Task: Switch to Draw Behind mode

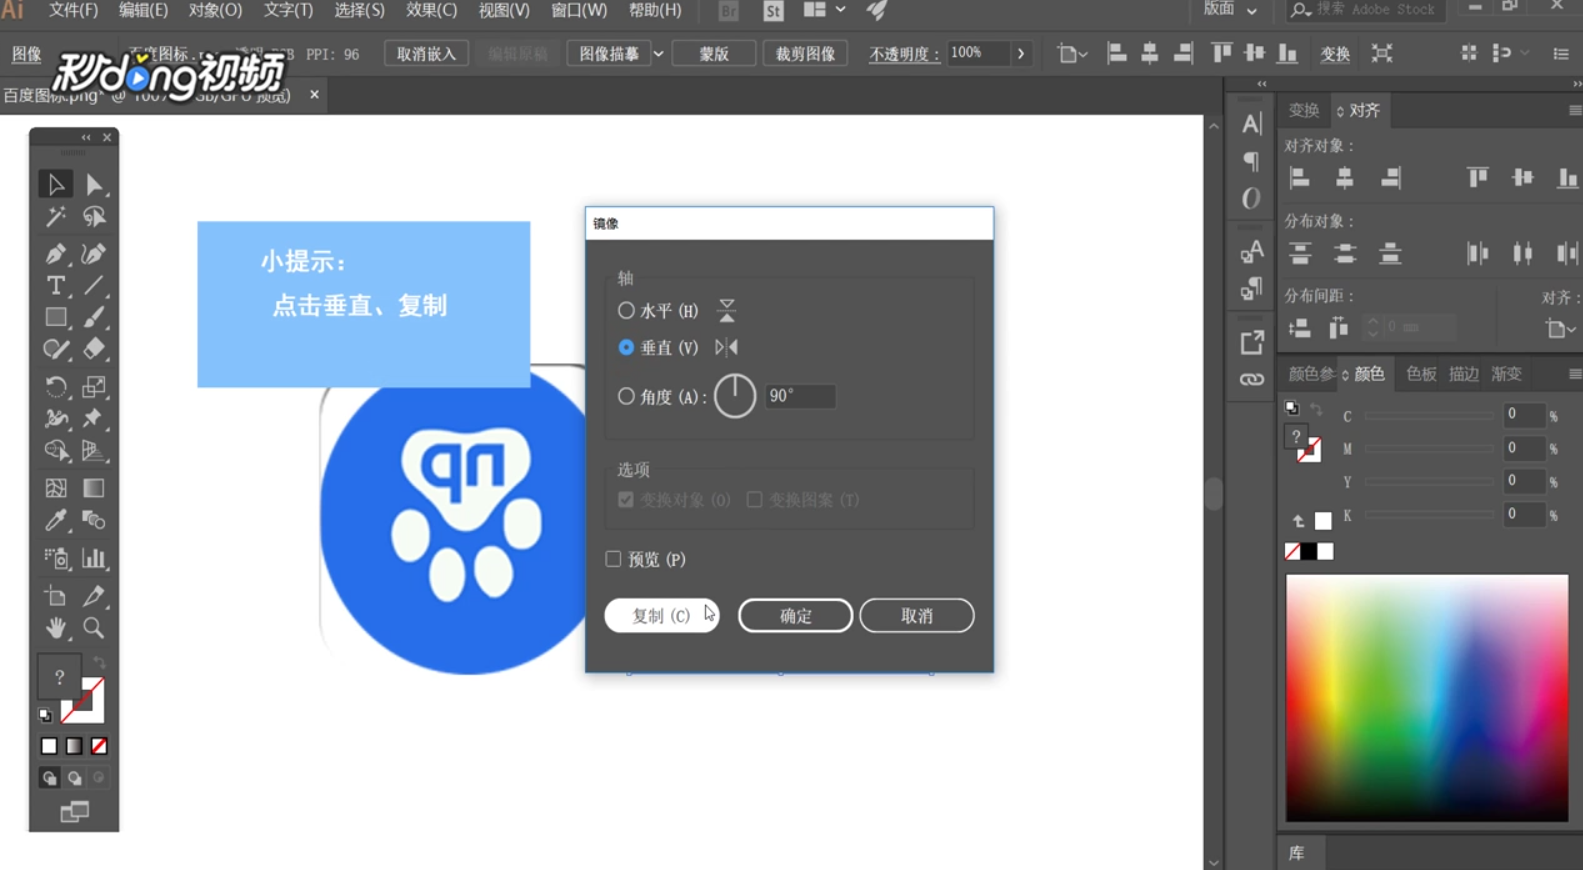Action: (x=74, y=777)
